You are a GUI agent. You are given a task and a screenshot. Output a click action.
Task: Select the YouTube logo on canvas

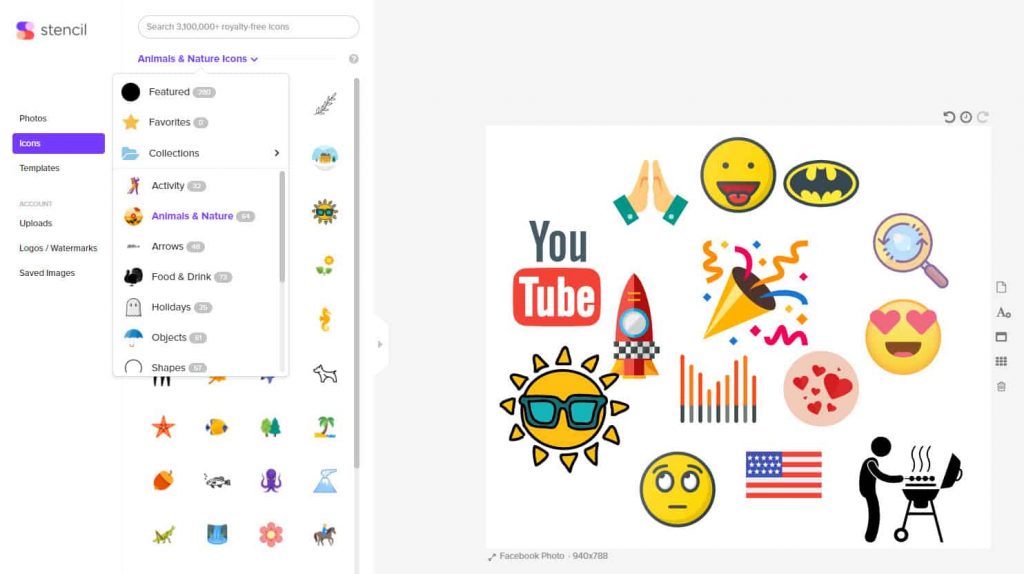click(x=557, y=273)
